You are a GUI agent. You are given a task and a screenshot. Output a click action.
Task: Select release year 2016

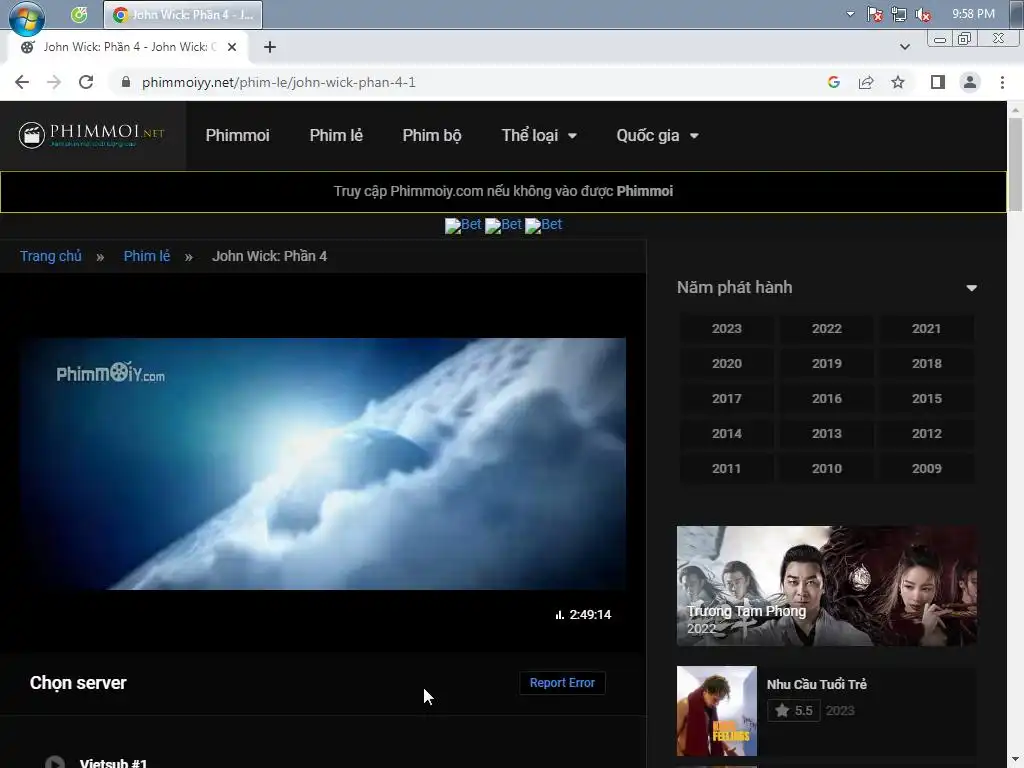tap(827, 398)
